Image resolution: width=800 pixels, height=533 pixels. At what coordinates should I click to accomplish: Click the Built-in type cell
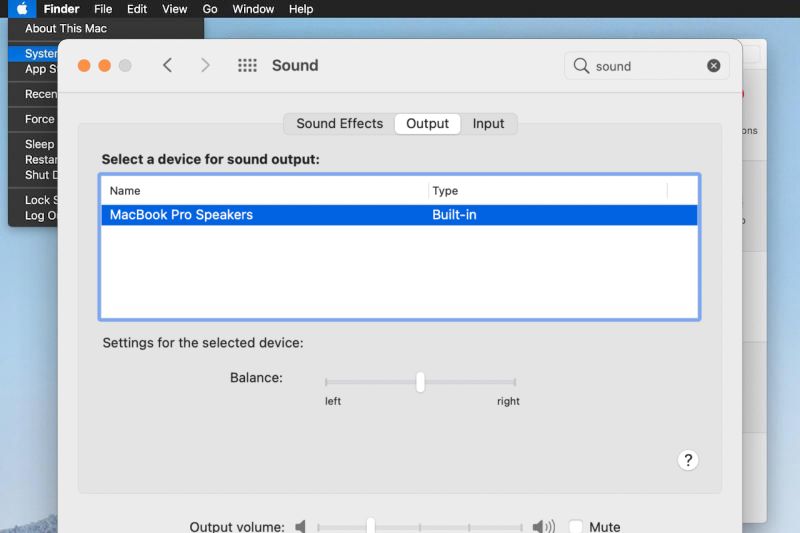point(454,215)
